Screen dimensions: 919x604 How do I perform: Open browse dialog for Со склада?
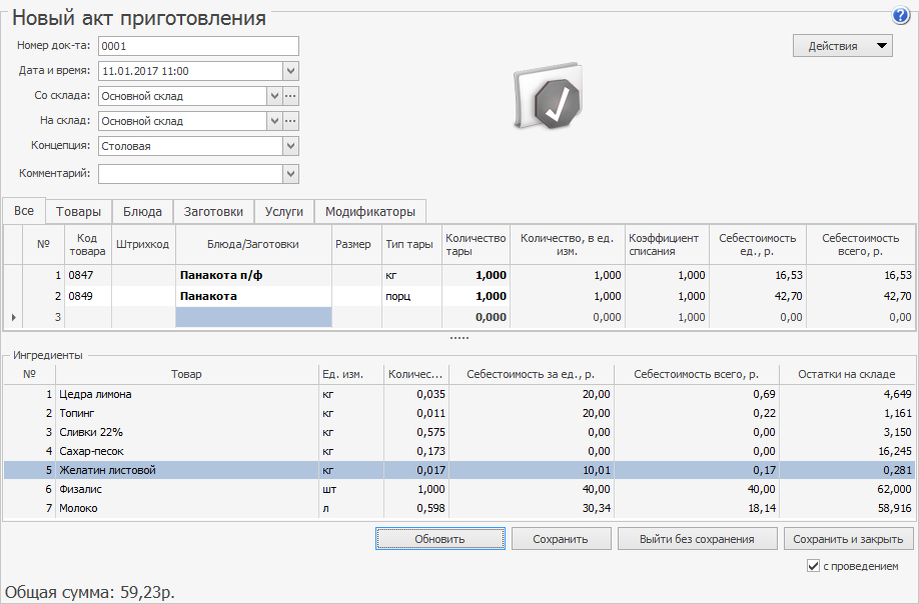(291, 96)
